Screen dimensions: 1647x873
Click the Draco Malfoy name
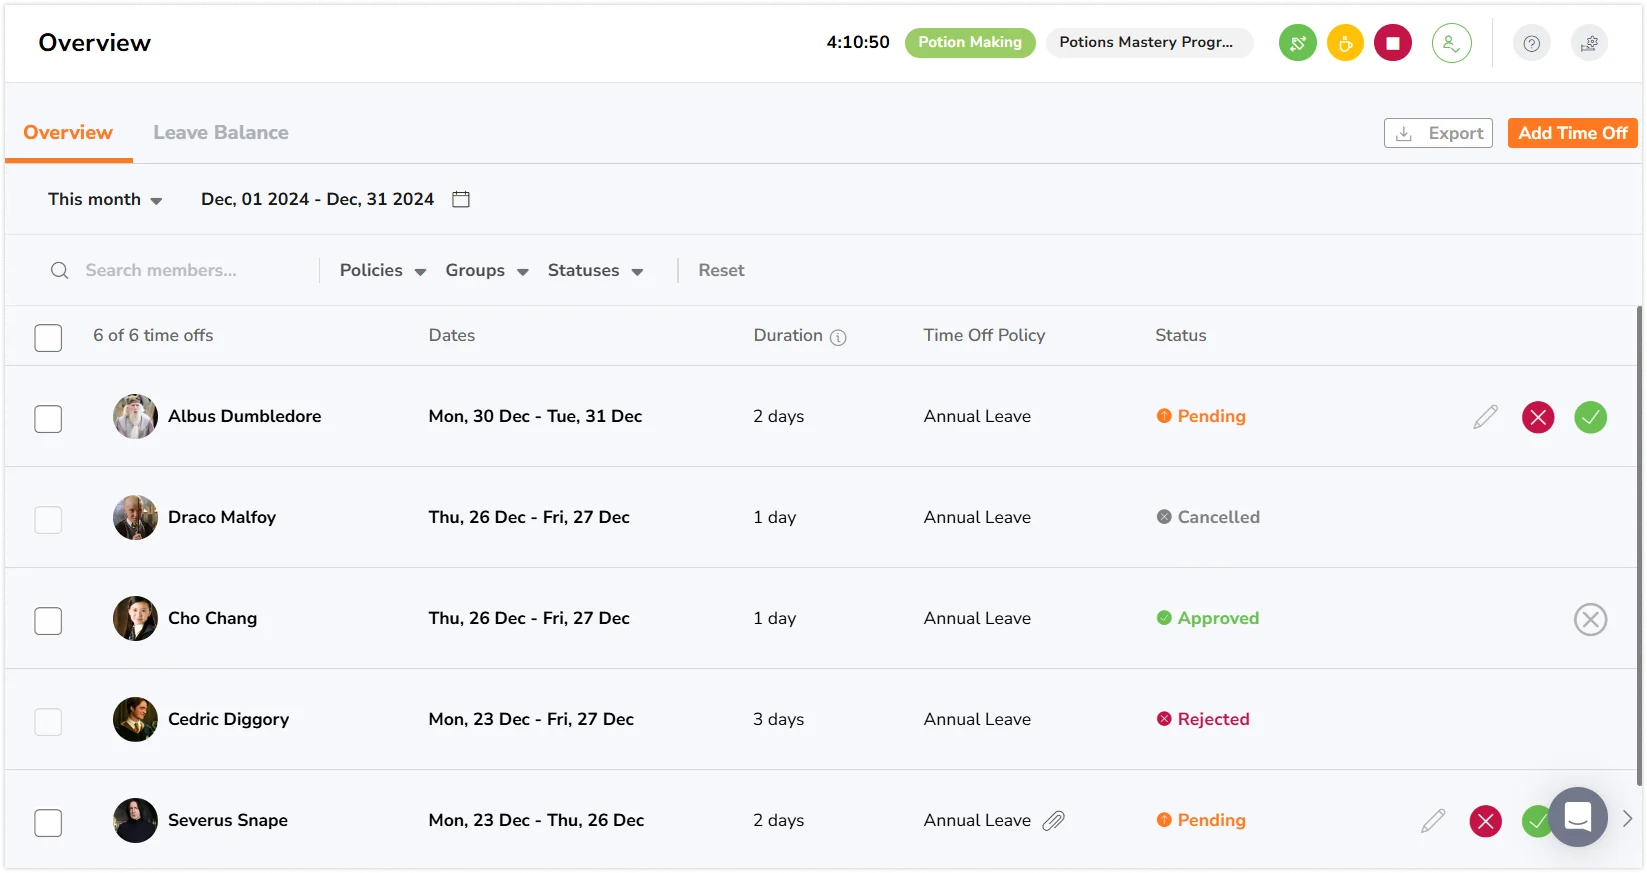click(222, 517)
